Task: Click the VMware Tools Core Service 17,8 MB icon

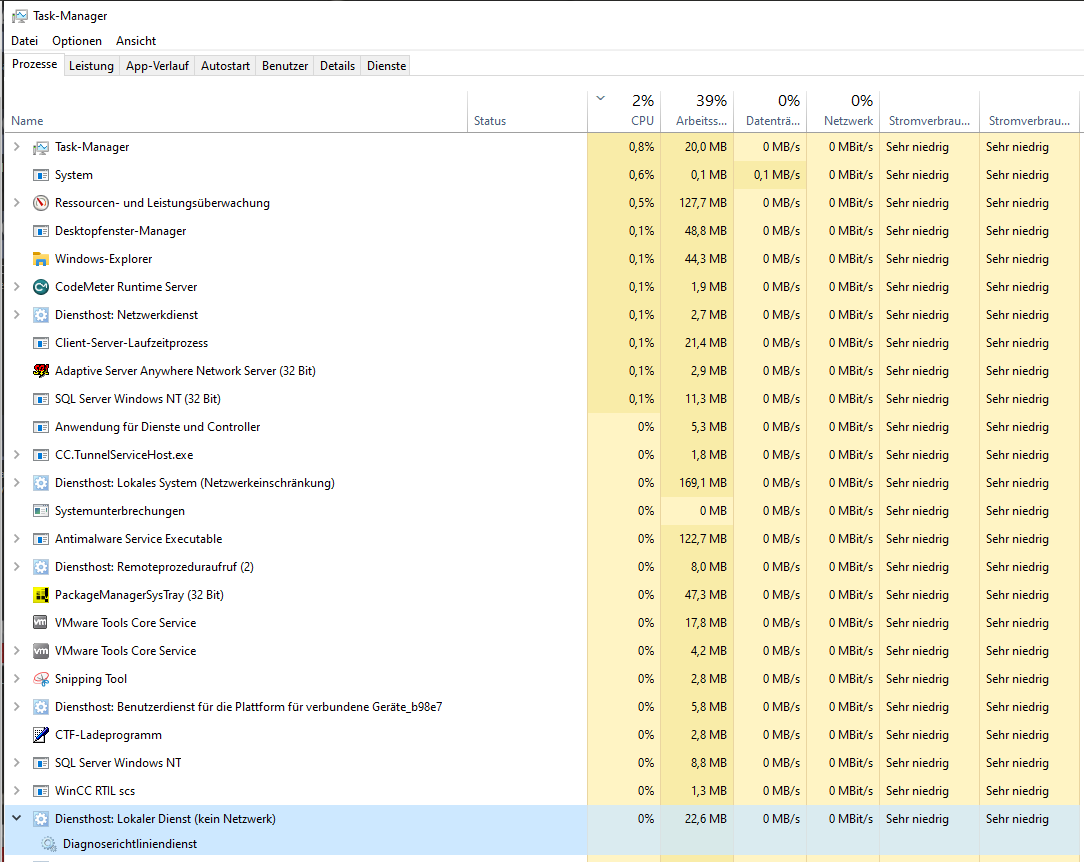Action: (x=41, y=623)
